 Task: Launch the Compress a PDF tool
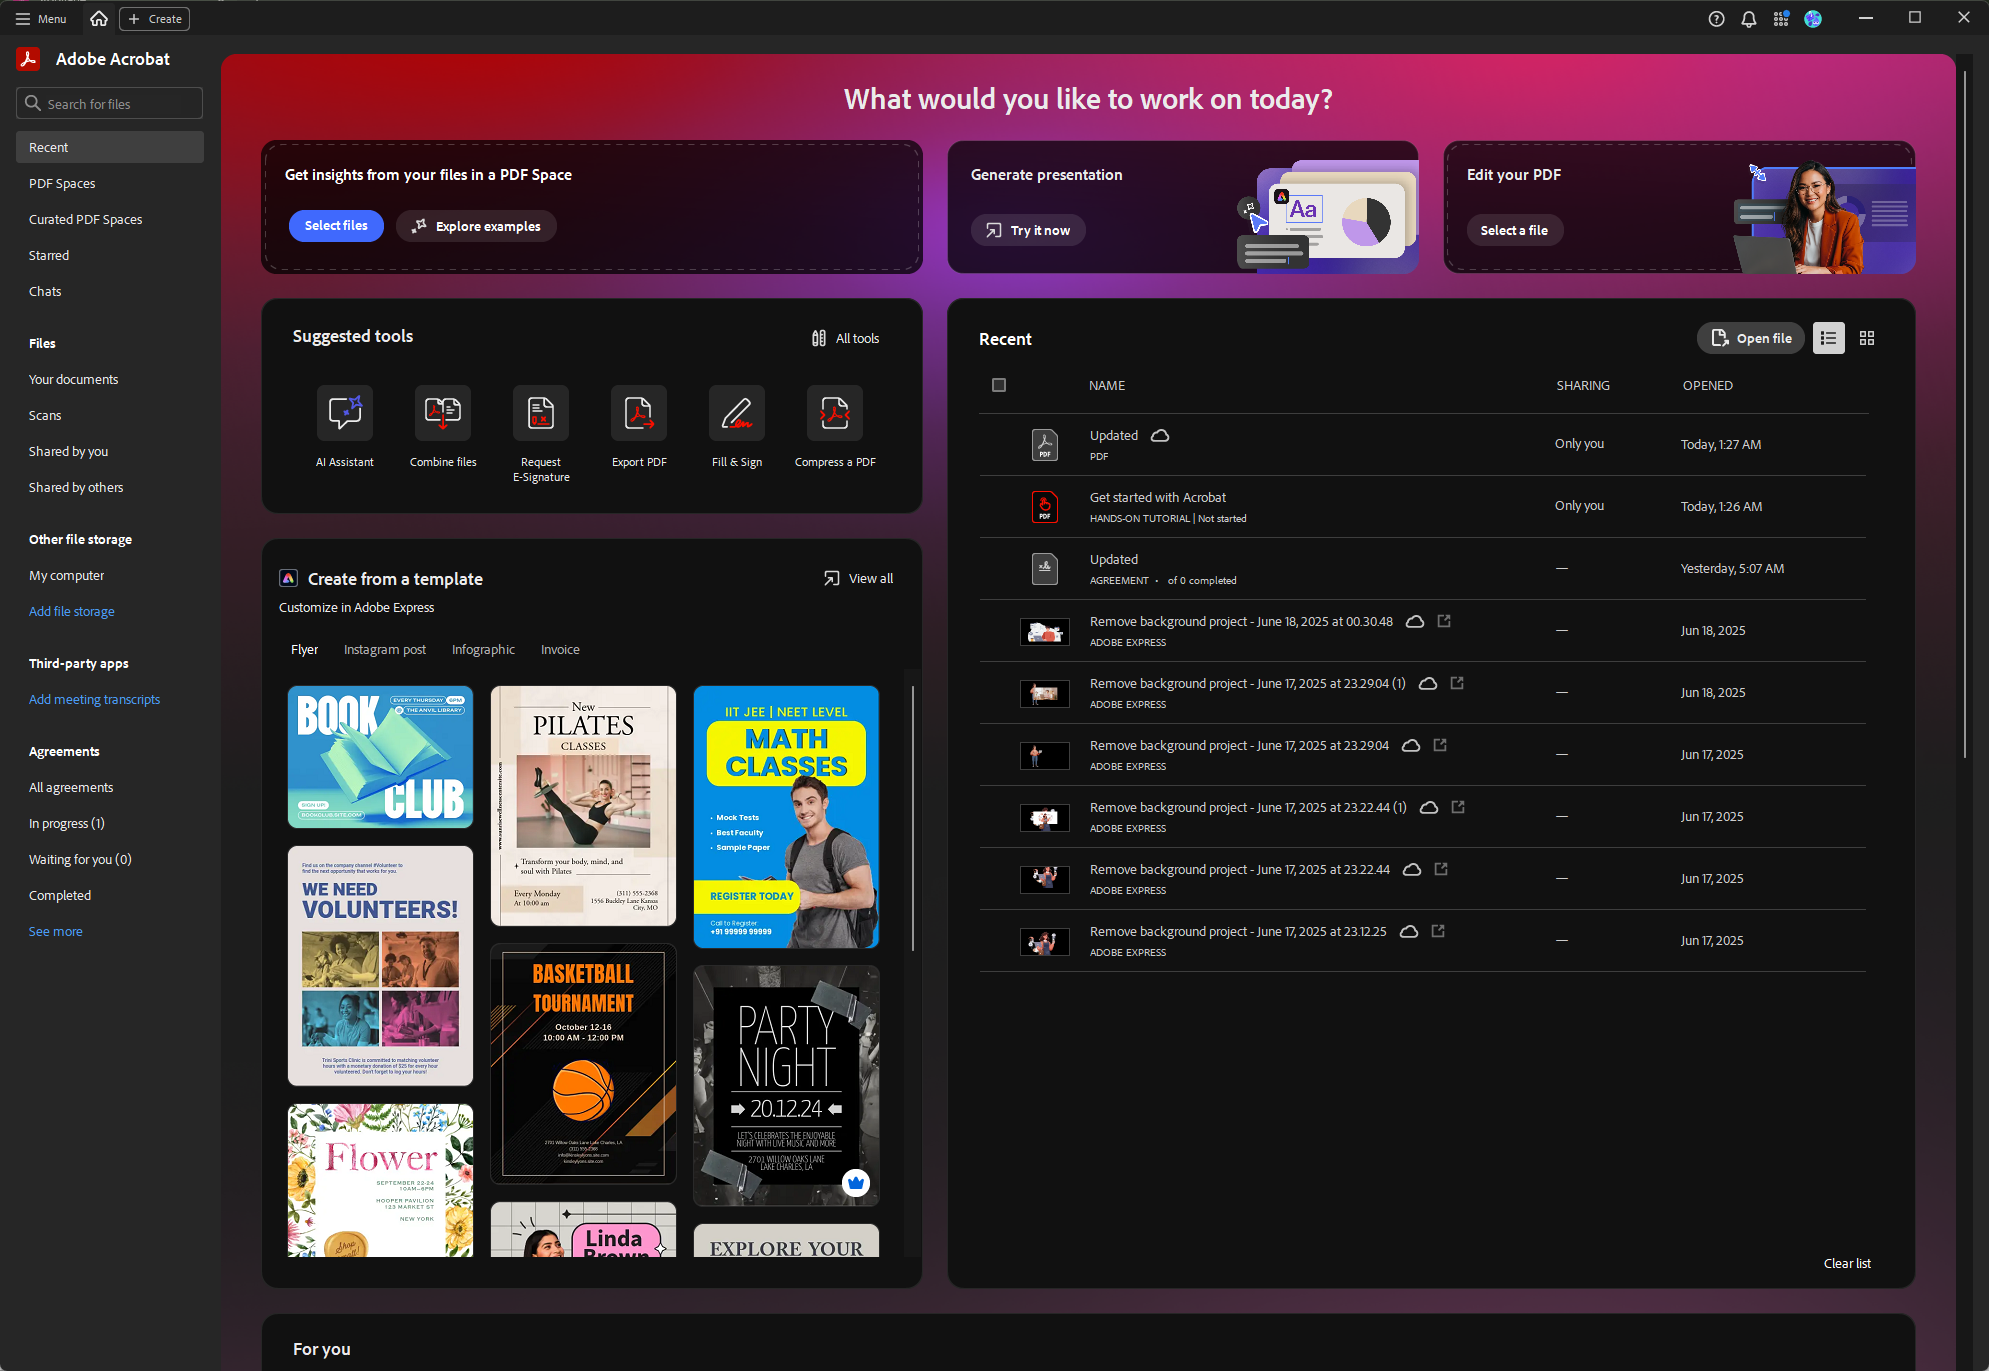pyautogui.click(x=835, y=414)
